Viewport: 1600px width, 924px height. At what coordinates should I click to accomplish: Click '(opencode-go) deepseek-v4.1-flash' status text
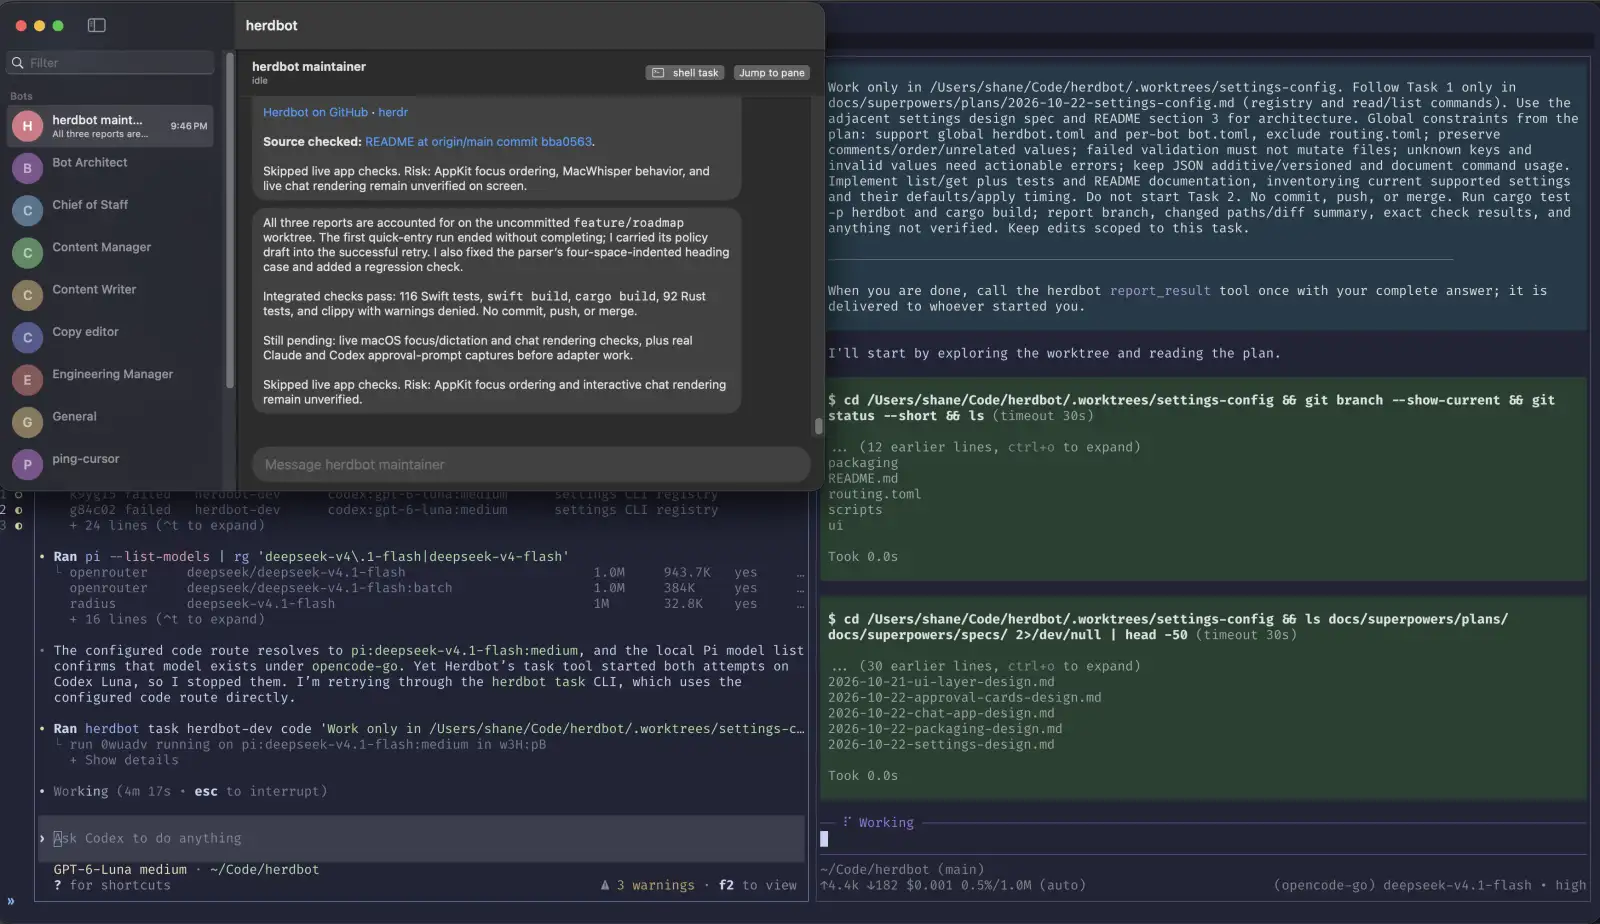pyautogui.click(x=1403, y=885)
